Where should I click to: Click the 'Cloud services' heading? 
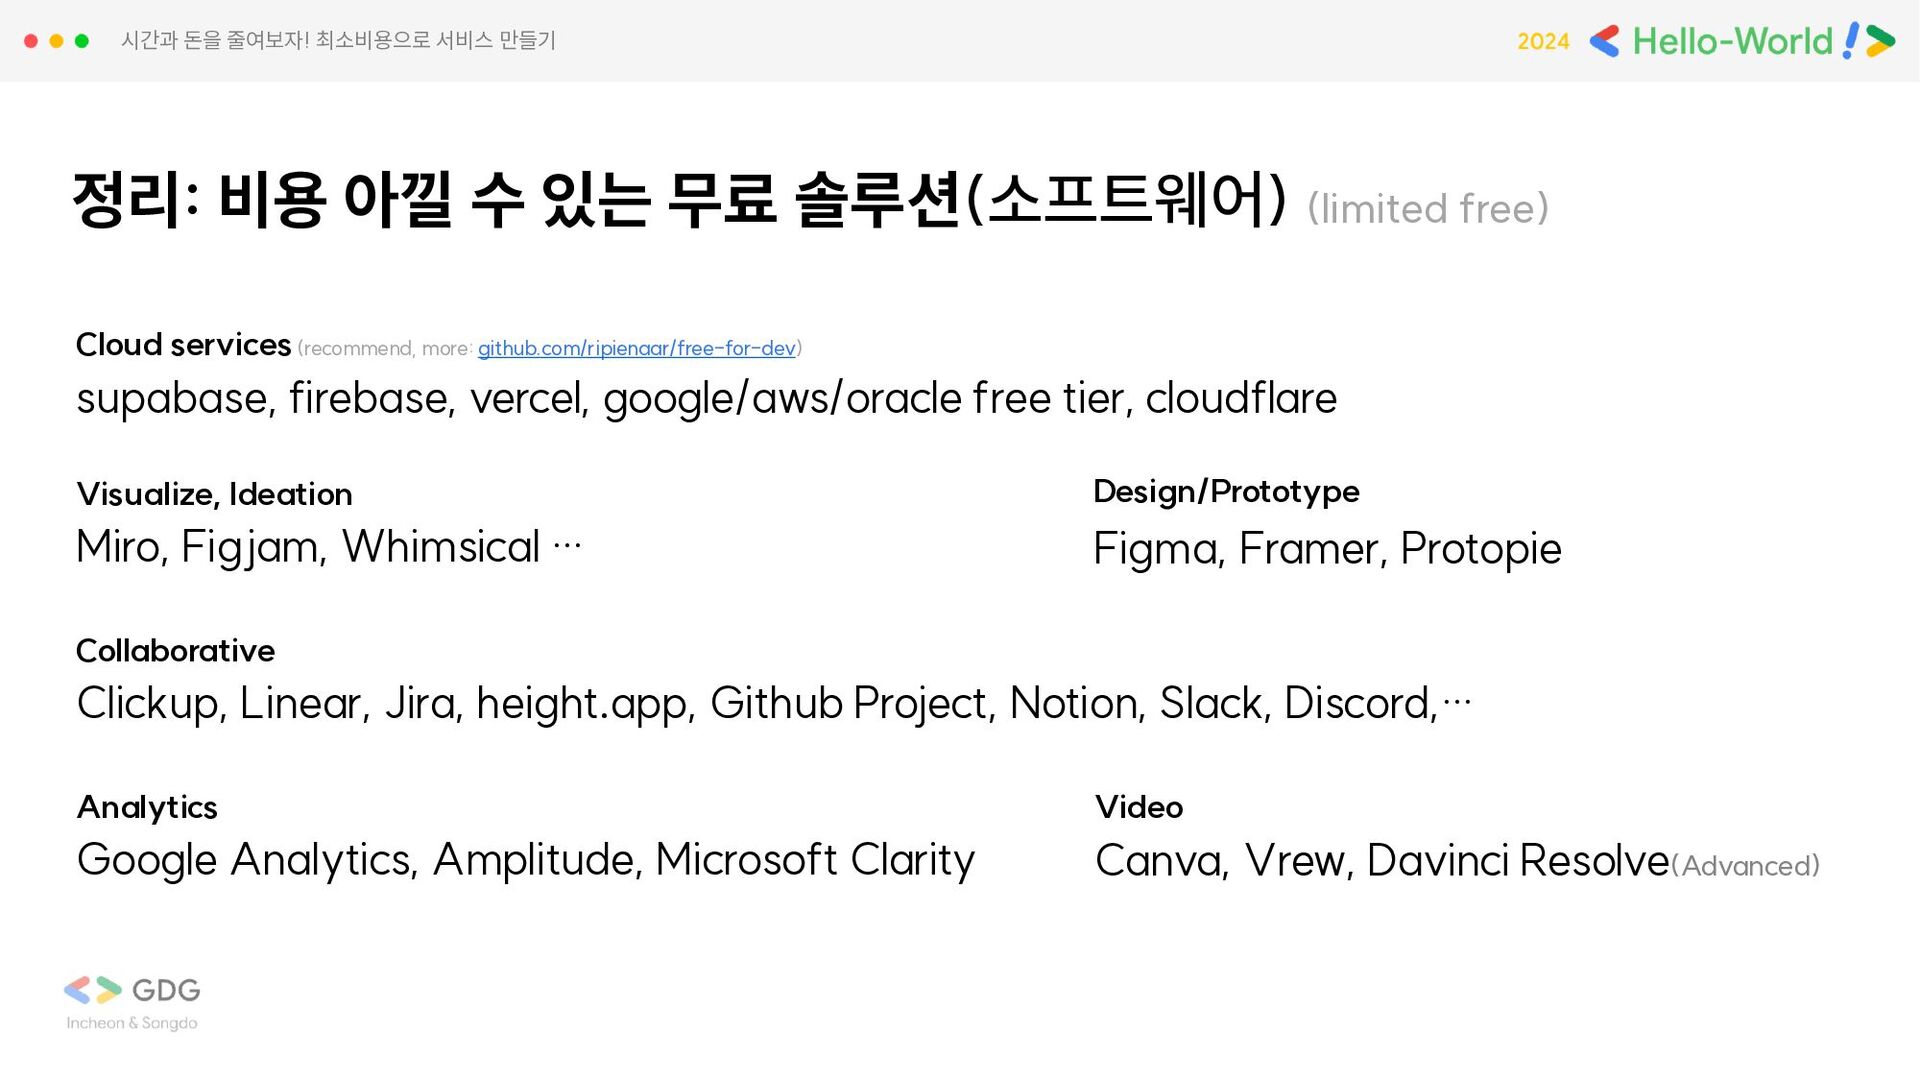pos(184,344)
